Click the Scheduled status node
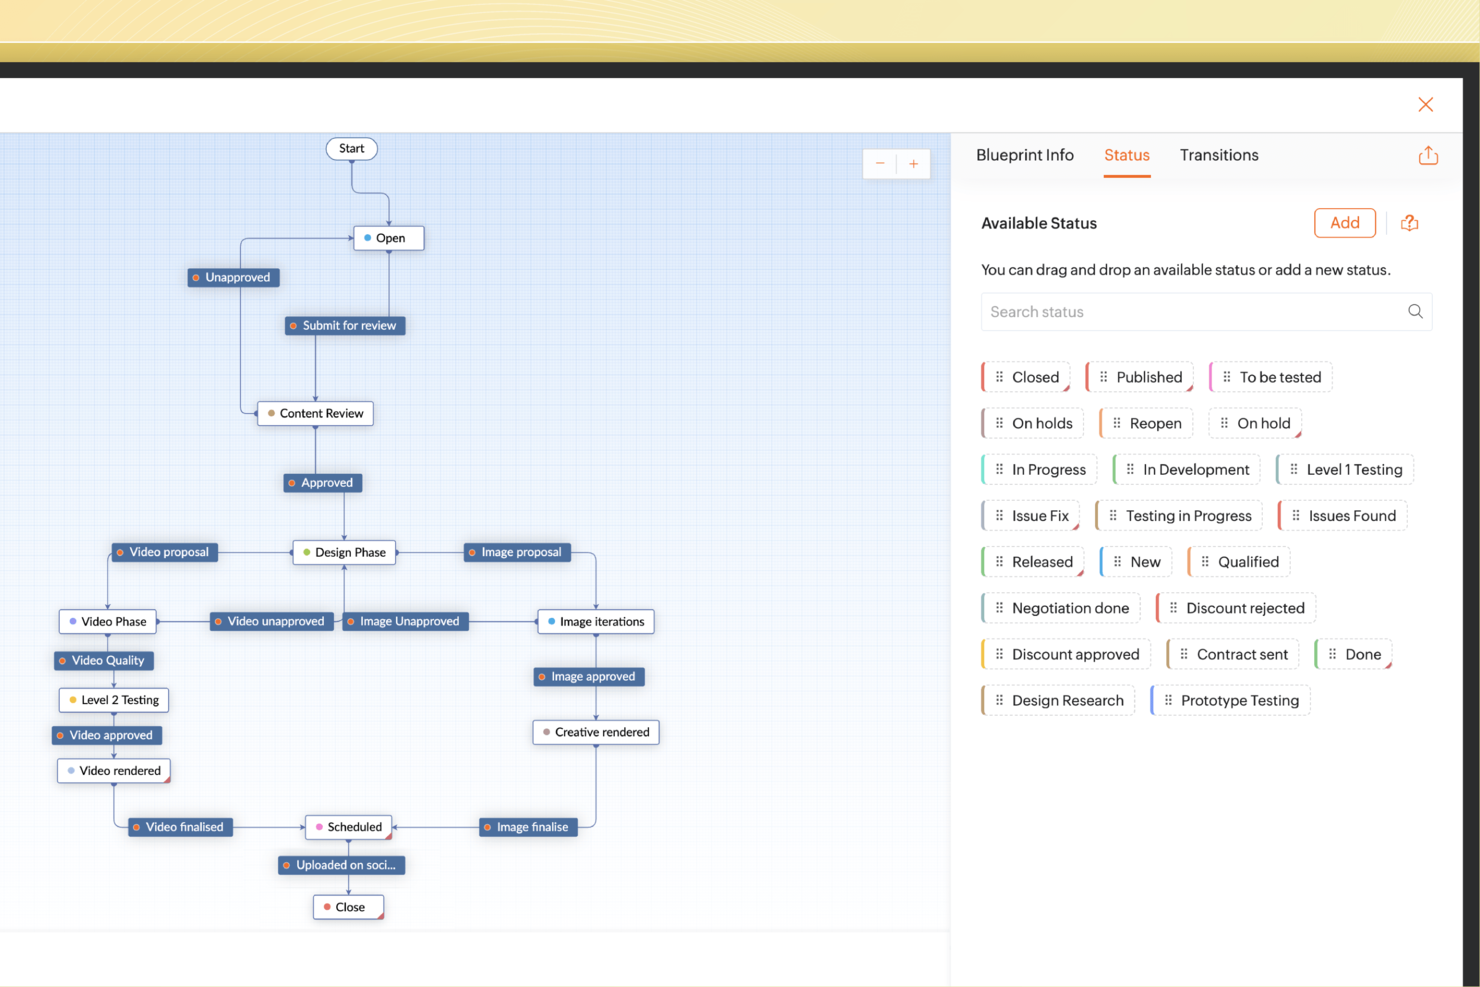 tap(349, 827)
